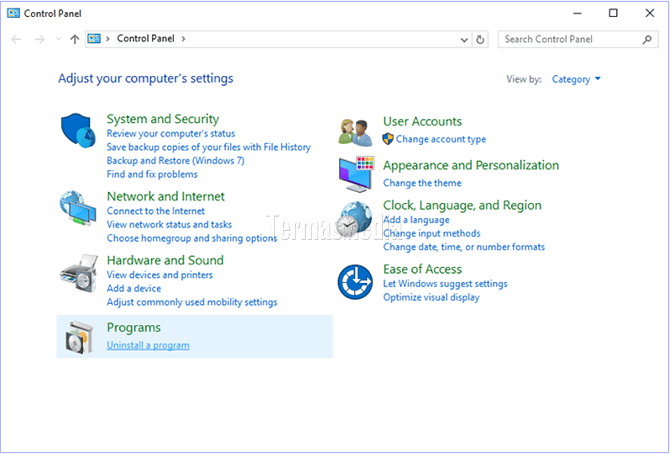Open Save backup copies with File History

pos(209,147)
